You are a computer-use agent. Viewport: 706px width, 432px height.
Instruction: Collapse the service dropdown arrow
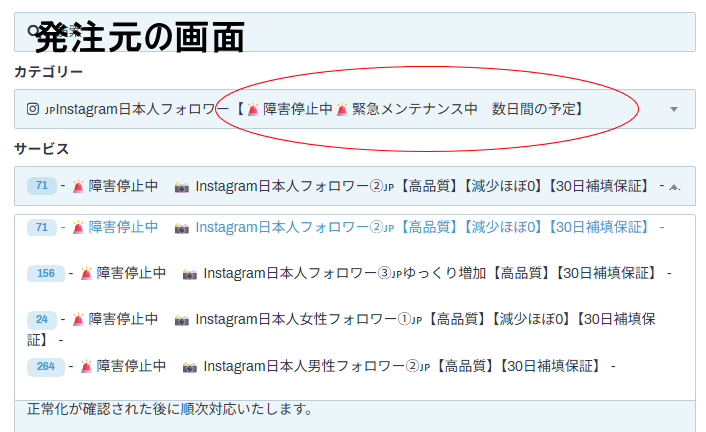tap(674, 186)
